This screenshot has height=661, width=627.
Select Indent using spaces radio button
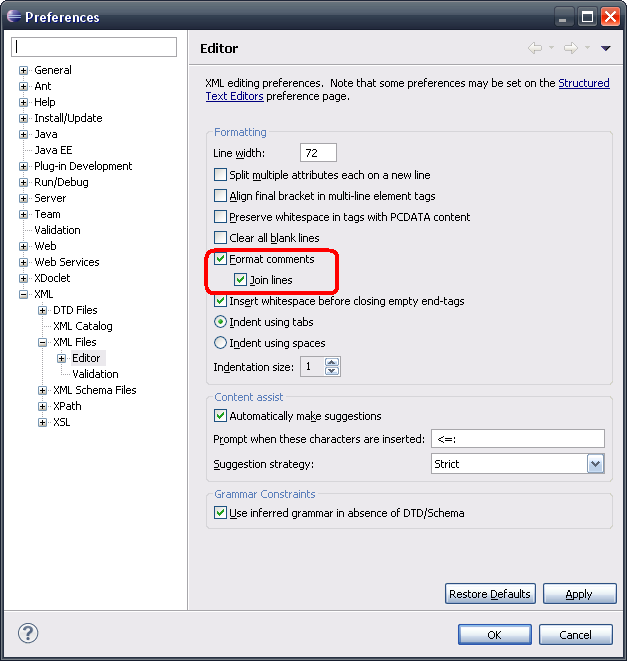(220, 343)
